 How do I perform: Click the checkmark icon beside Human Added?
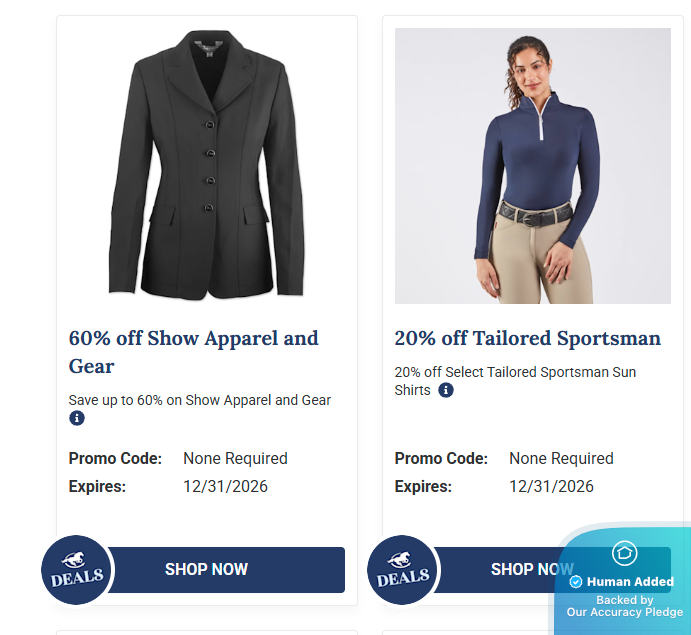[576, 581]
